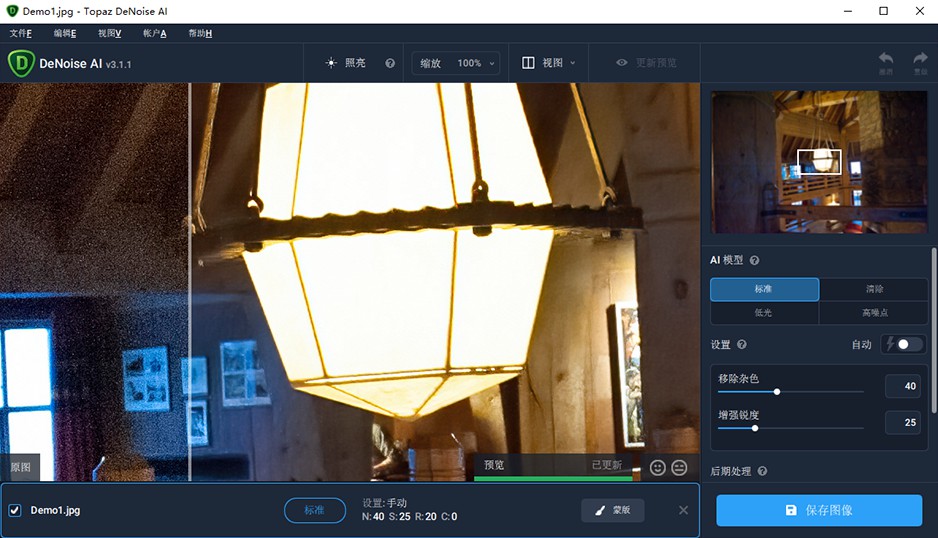The height and width of the screenshot is (538, 938).
Task: Click the navigator thumbnail preview
Action: click(x=819, y=162)
